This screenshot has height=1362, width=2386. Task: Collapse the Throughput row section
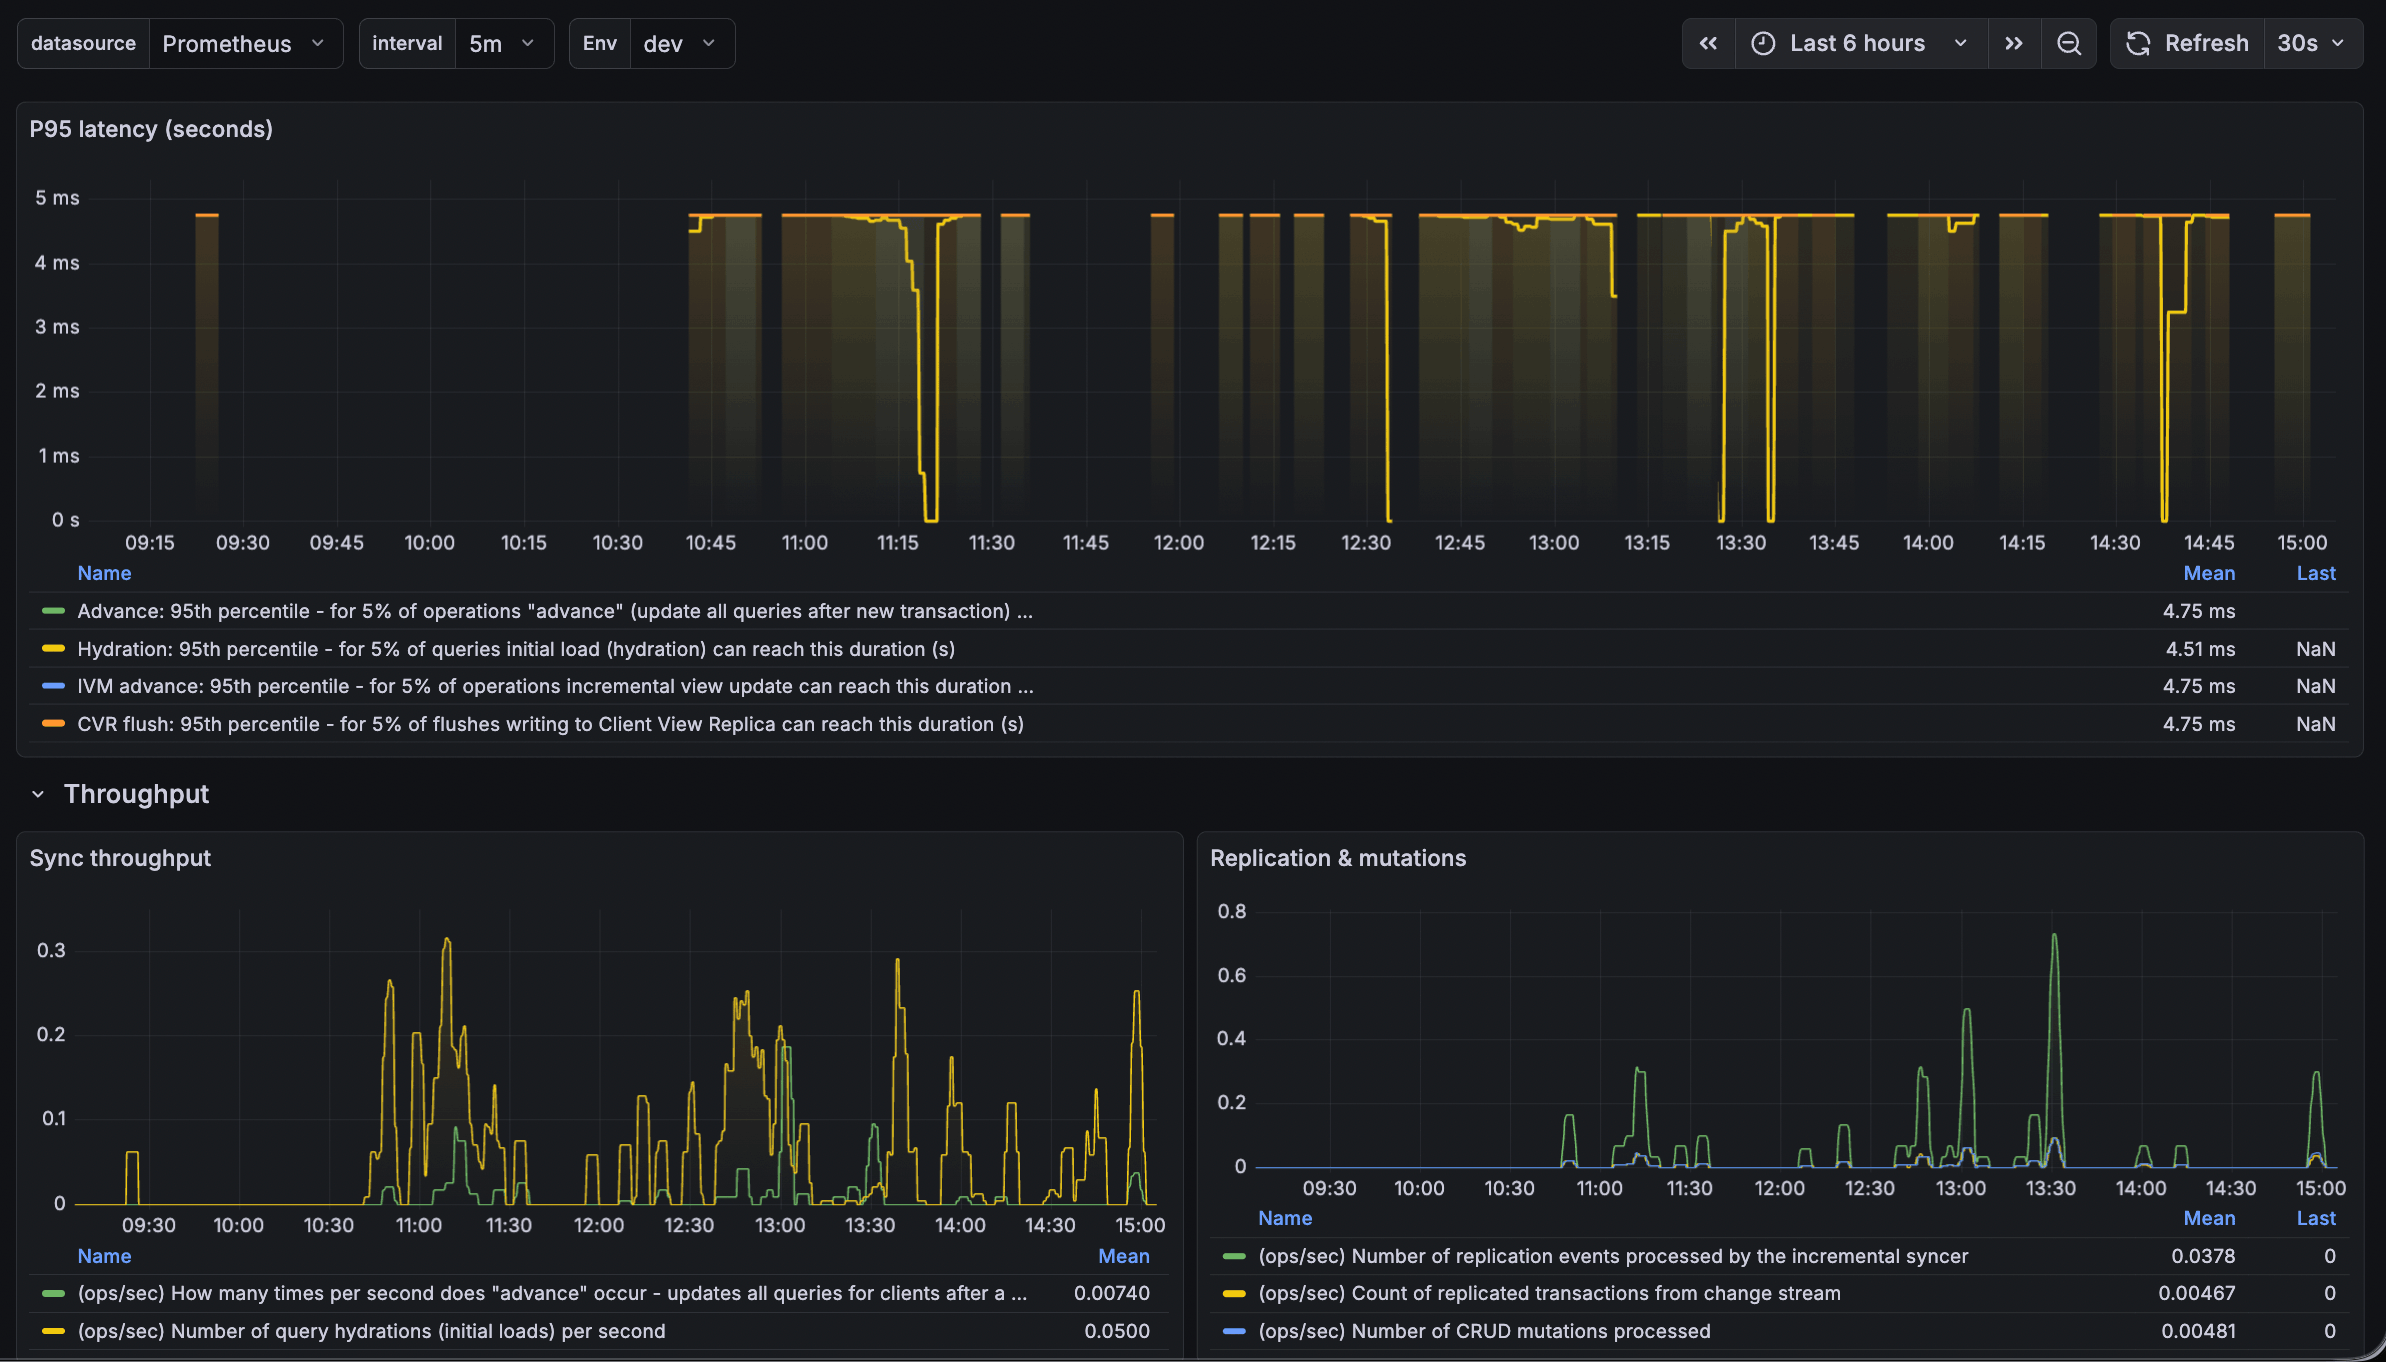38,794
